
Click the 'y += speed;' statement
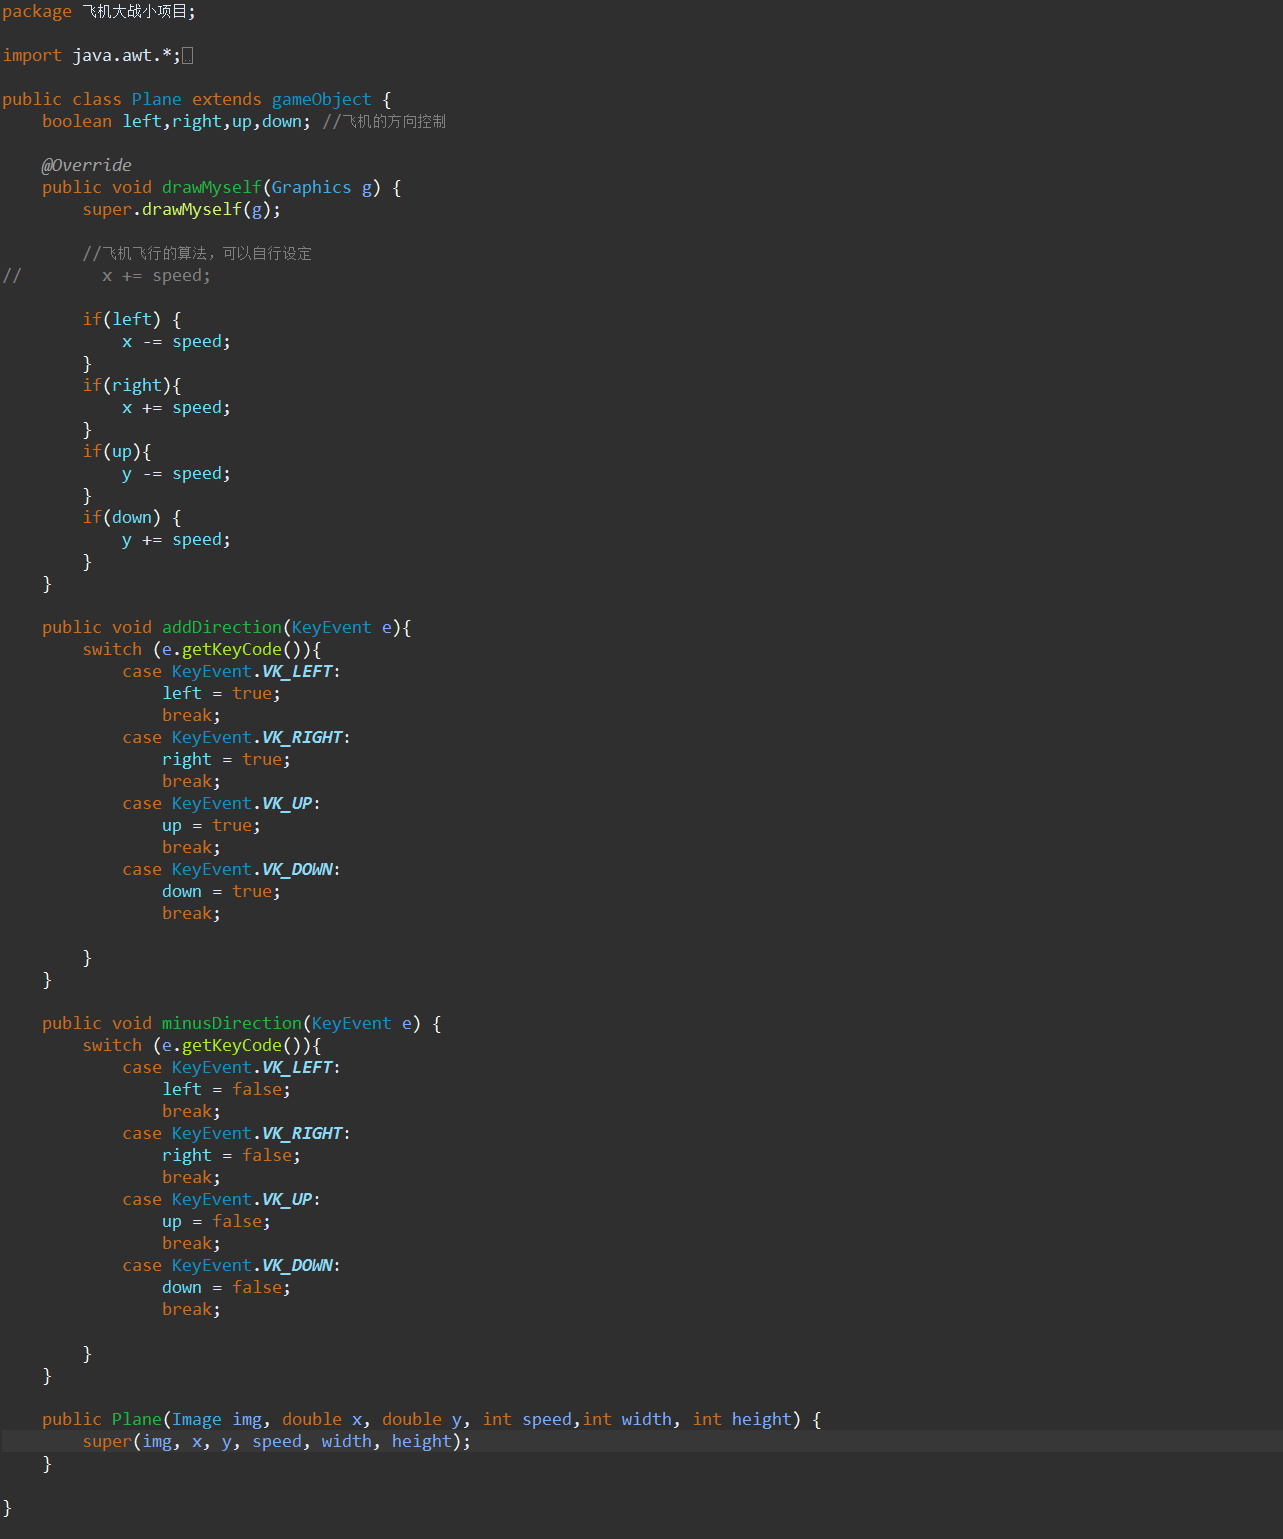point(177,540)
